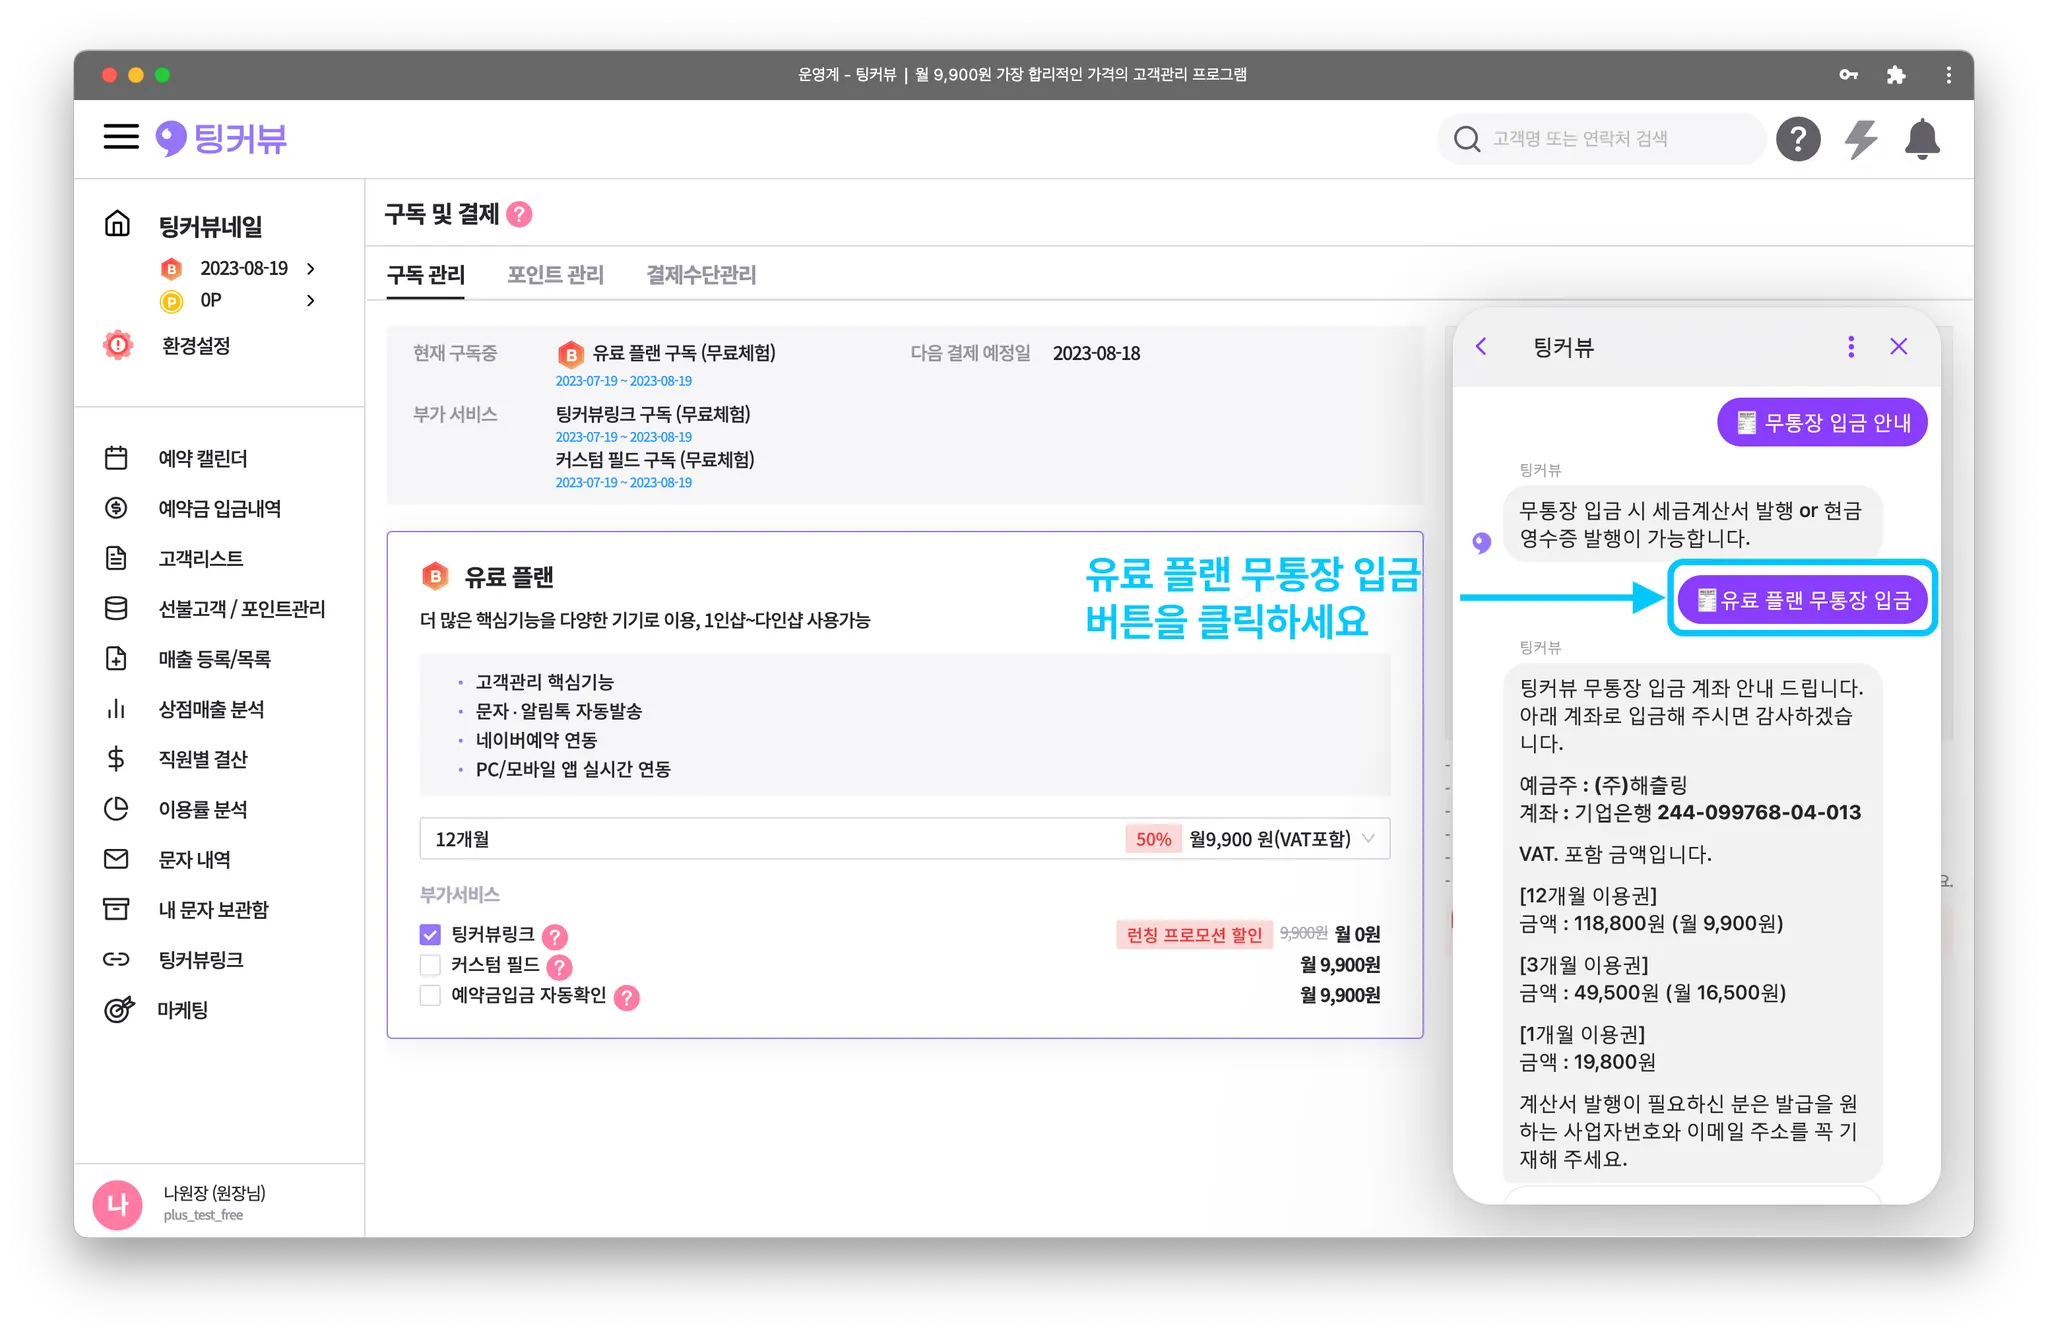The width and height of the screenshot is (2048, 1335).
Task: Switch to 포인트 관리 tab
Action: pyautogui.click(x=555, y=275)
